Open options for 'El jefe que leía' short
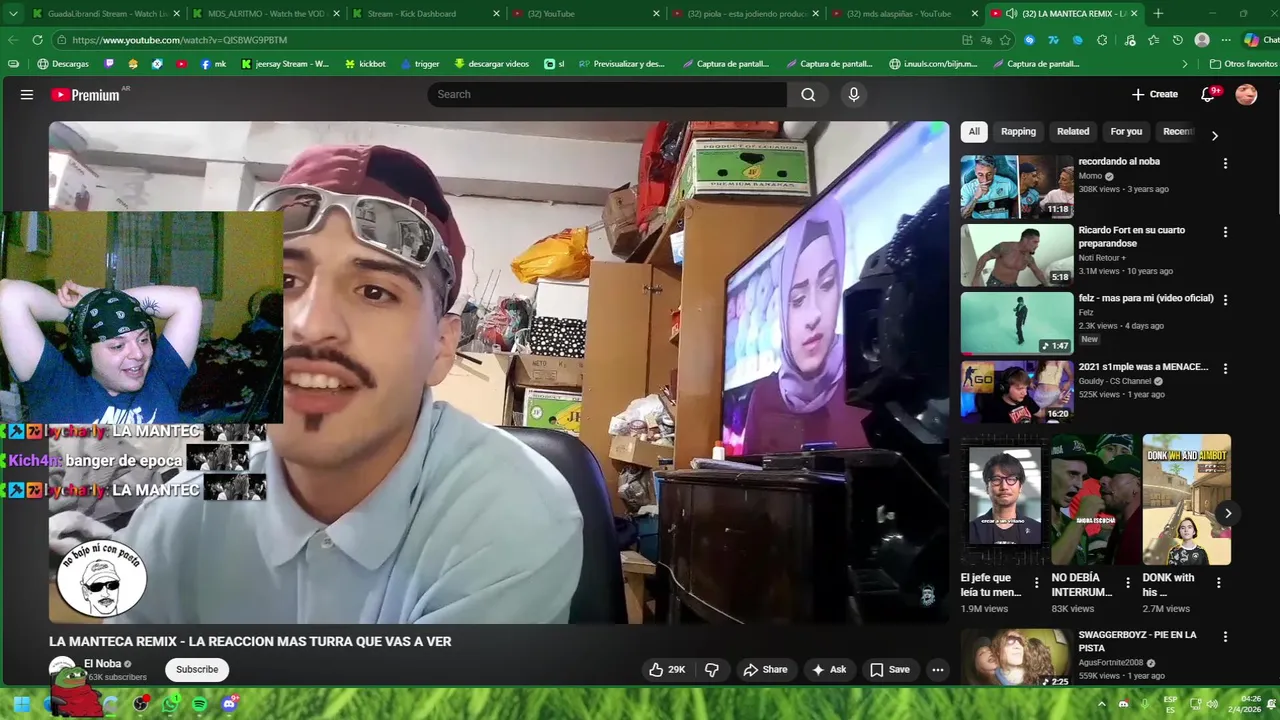 1036,582
